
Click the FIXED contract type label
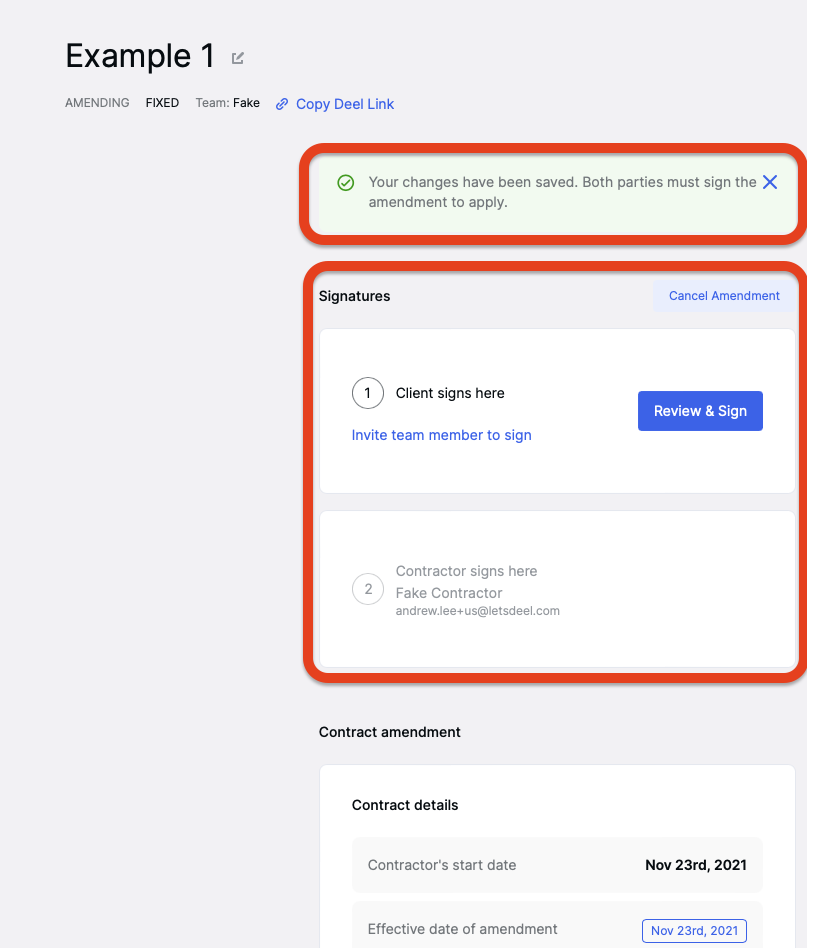click(162, 103)
